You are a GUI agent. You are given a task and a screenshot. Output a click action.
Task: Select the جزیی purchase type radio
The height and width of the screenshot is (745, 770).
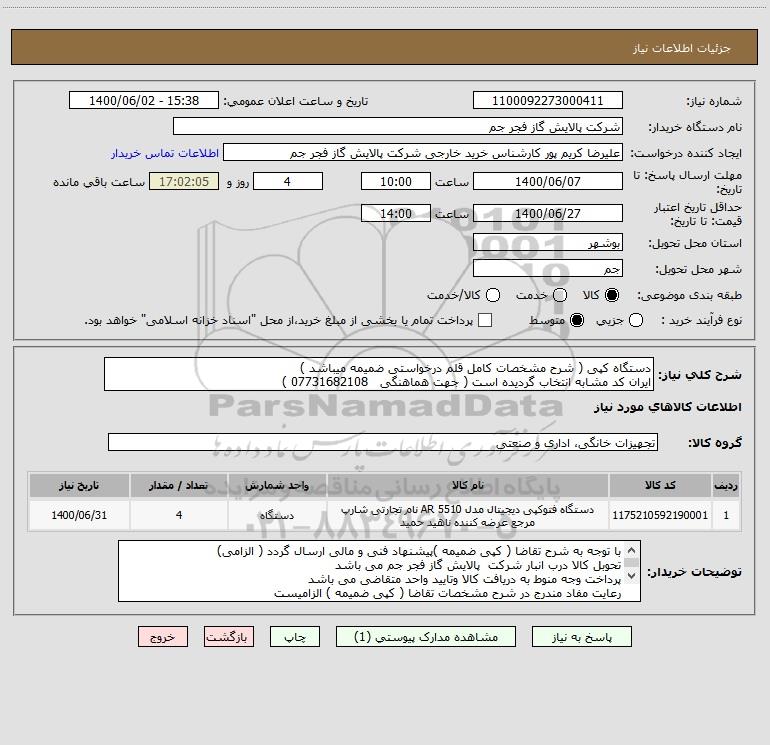tap(635, 320)
